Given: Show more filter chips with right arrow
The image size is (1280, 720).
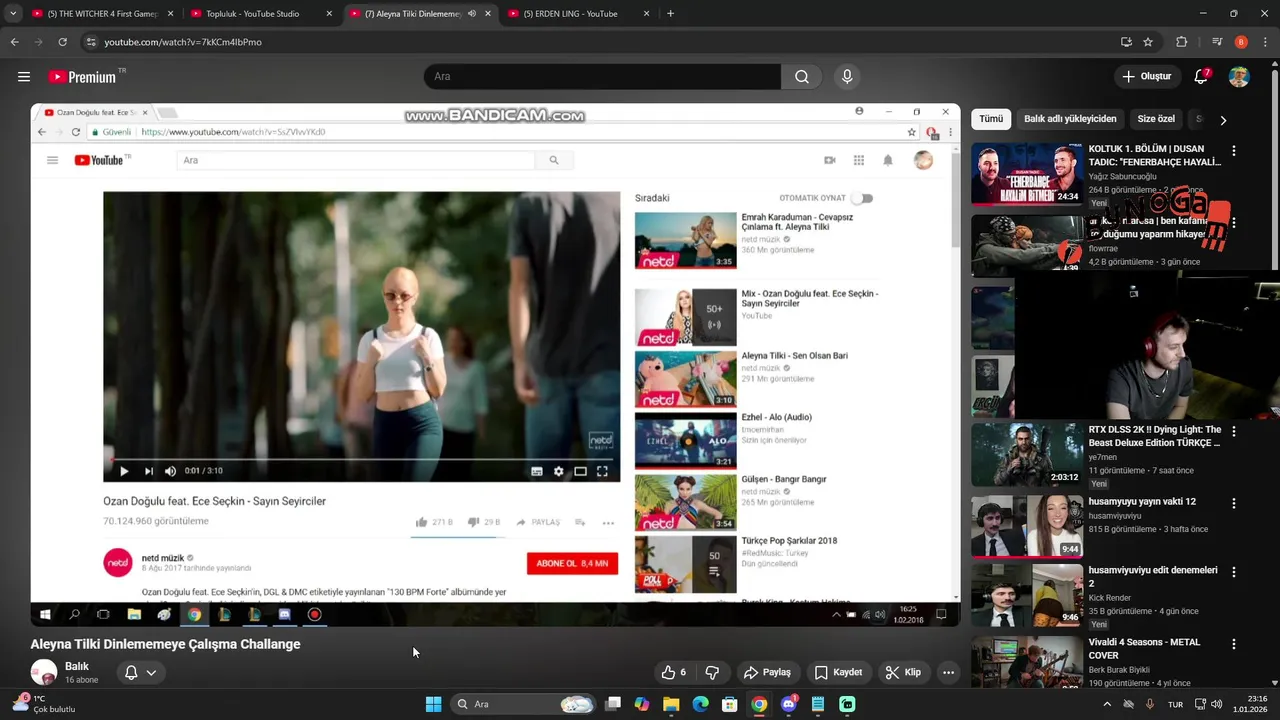Looking at the screenshot, I should (1223, 120).
